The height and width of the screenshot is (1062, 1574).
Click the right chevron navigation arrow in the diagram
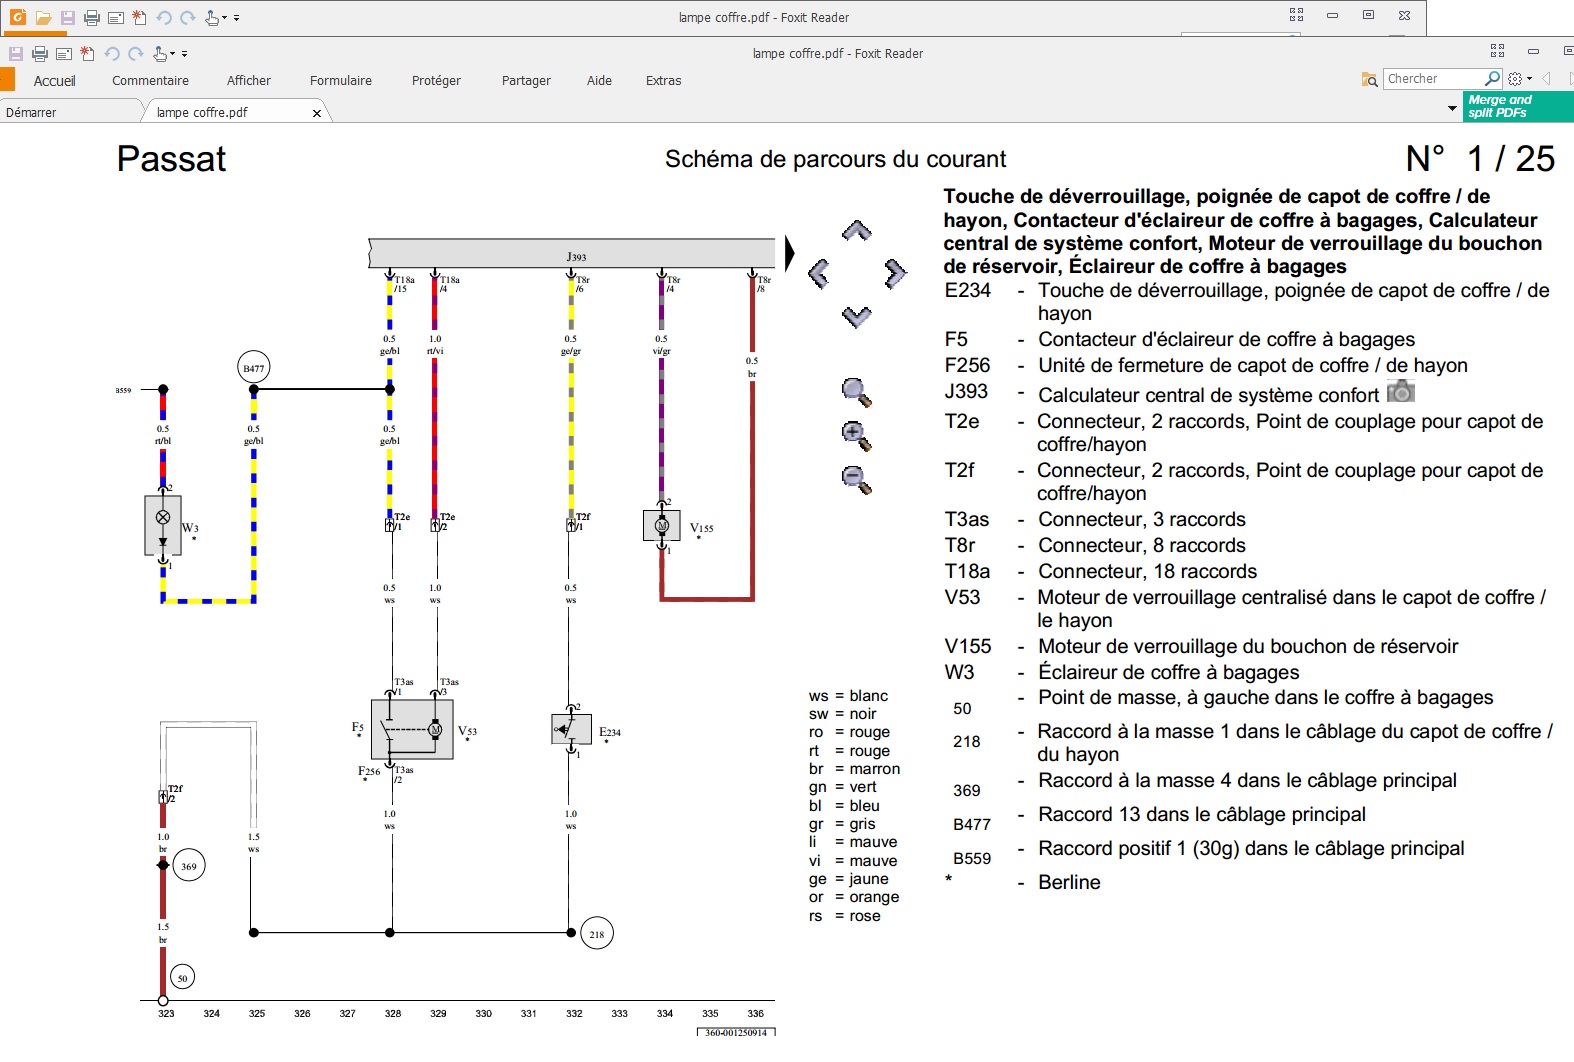click(x=896, y=273)
